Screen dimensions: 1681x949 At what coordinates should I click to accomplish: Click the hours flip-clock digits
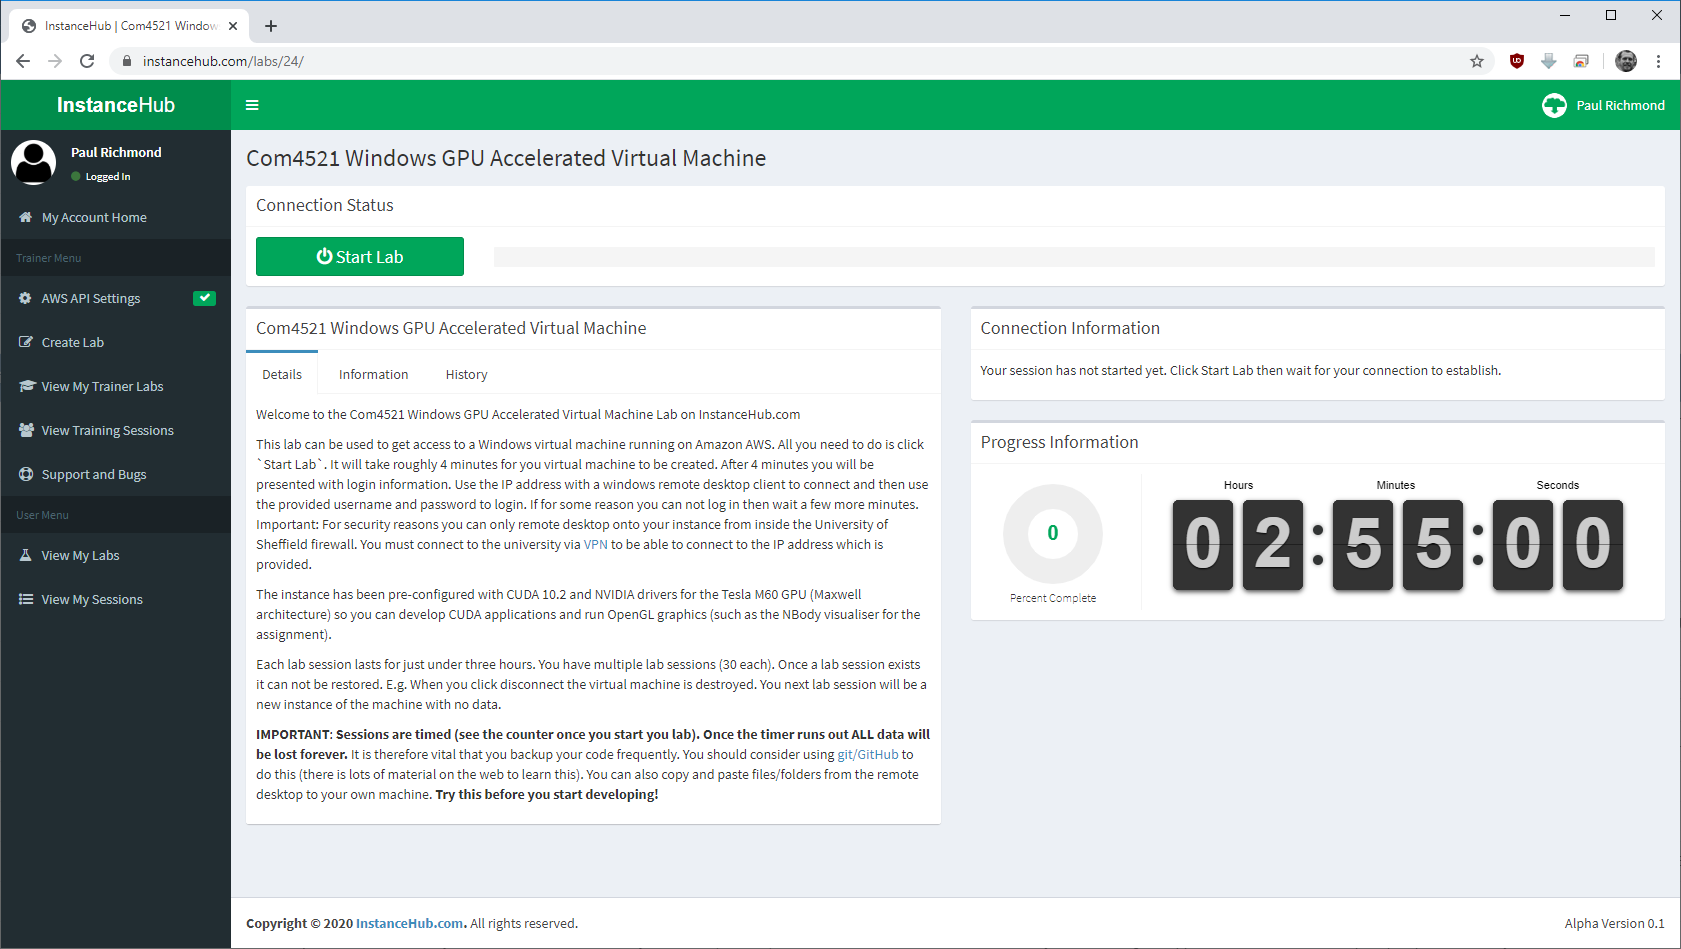[1238, 545]
